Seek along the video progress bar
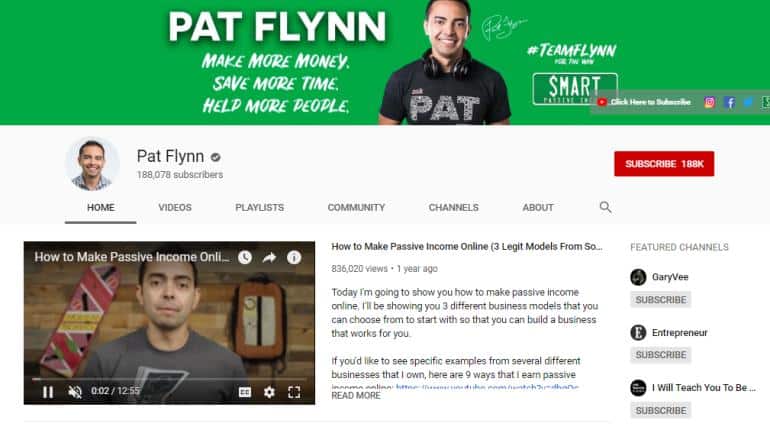This screenshot has width=770, height=430. (169, 379)
